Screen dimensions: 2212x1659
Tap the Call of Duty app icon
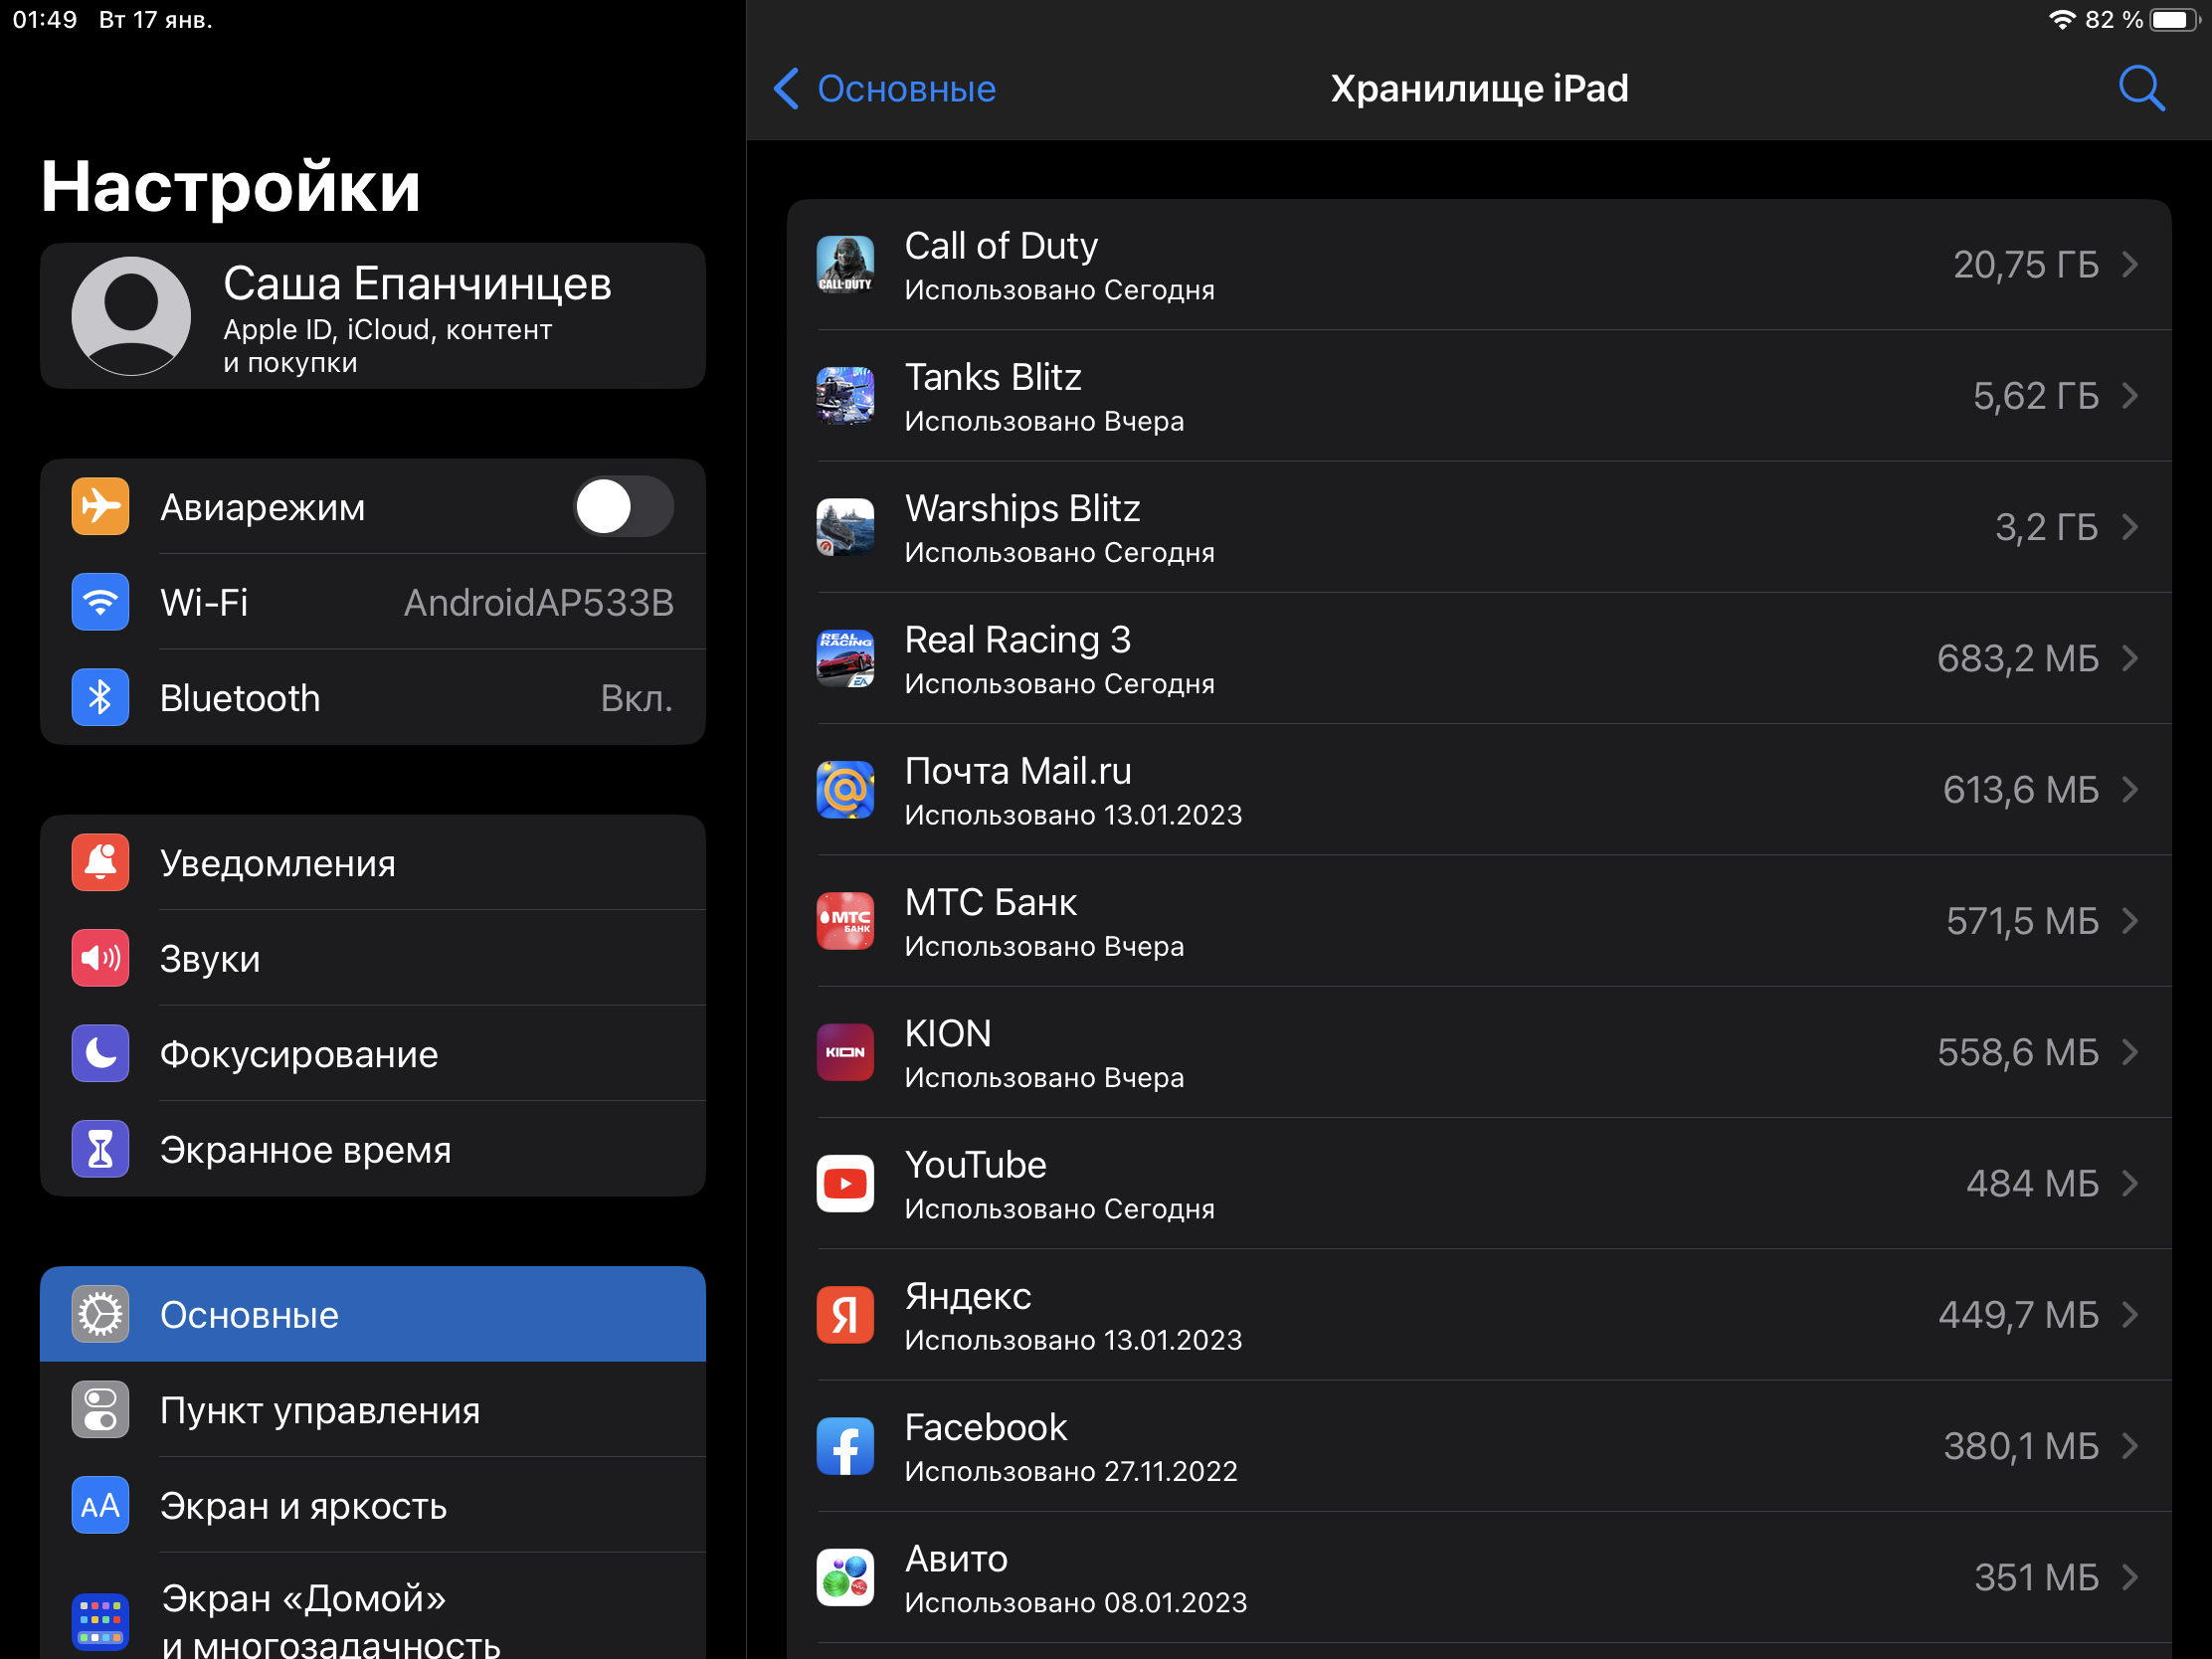845,264
